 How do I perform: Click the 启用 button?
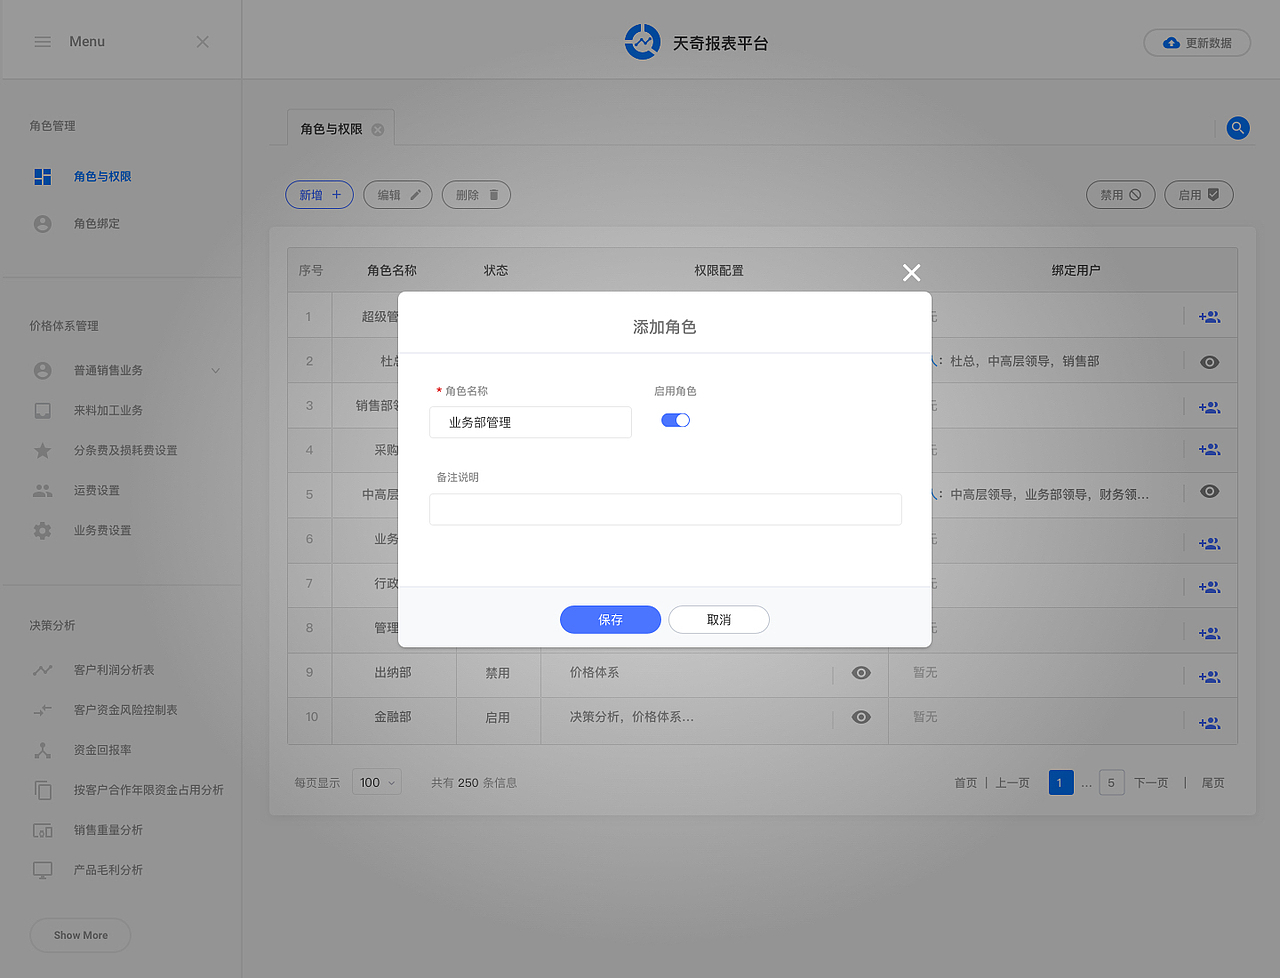[1199, 195]
